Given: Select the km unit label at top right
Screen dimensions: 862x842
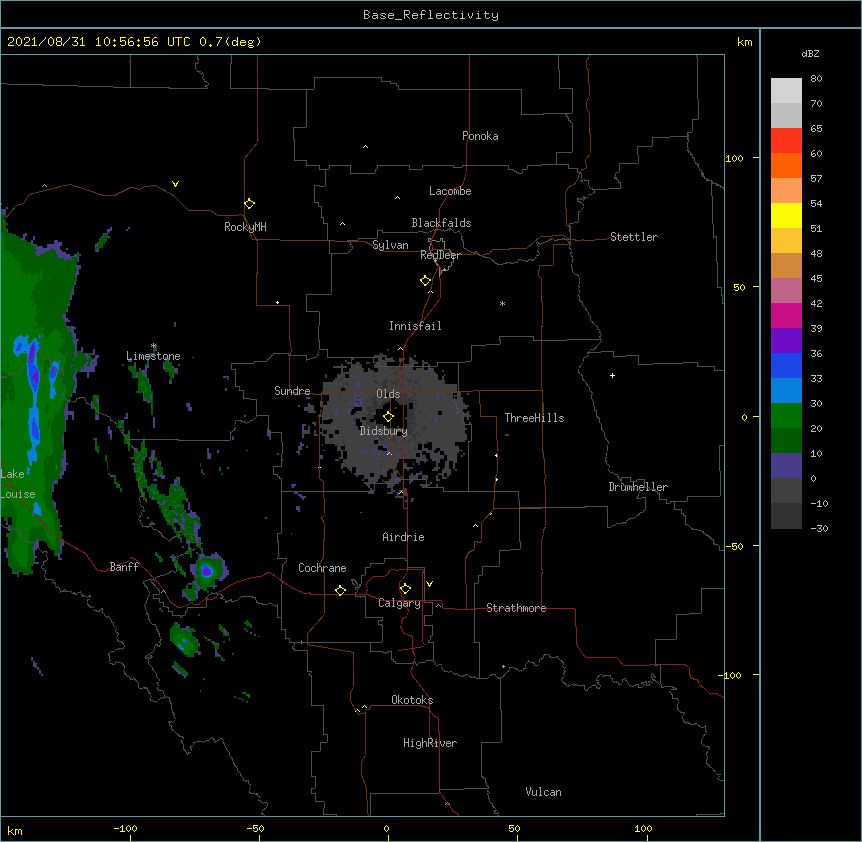Looking at the screenshot, I should point(745,42).
